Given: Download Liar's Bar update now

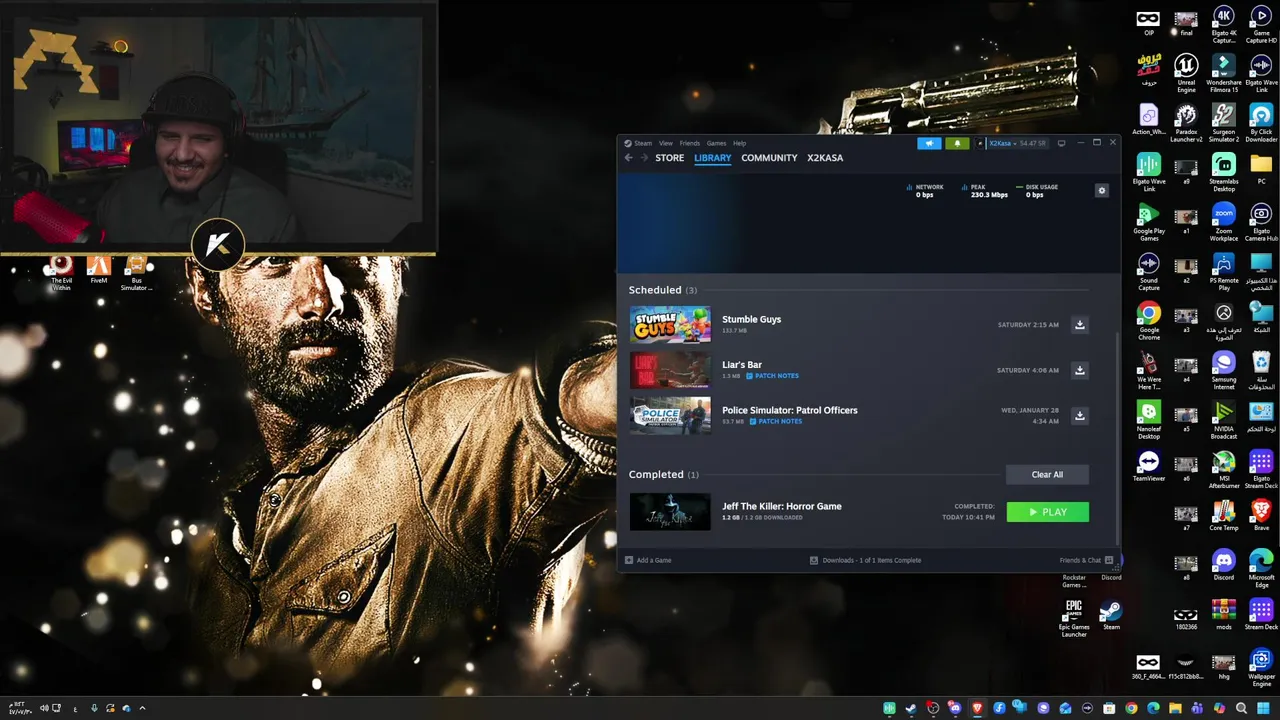Looking at the screenshot, I should point(1079,370).
